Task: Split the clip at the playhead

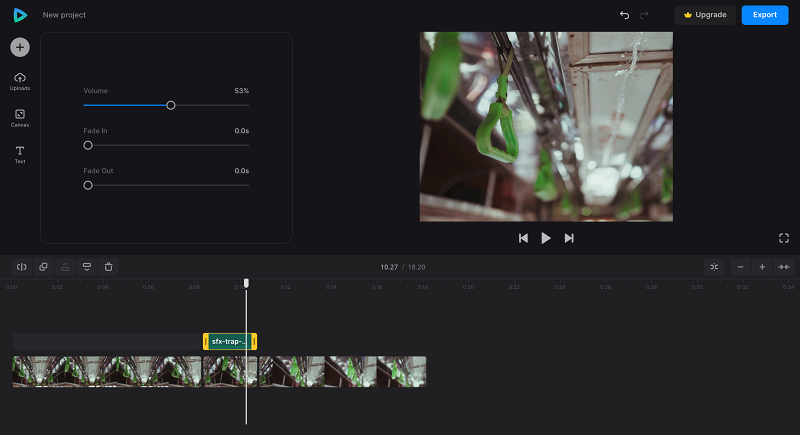Action: coord(21,267)
